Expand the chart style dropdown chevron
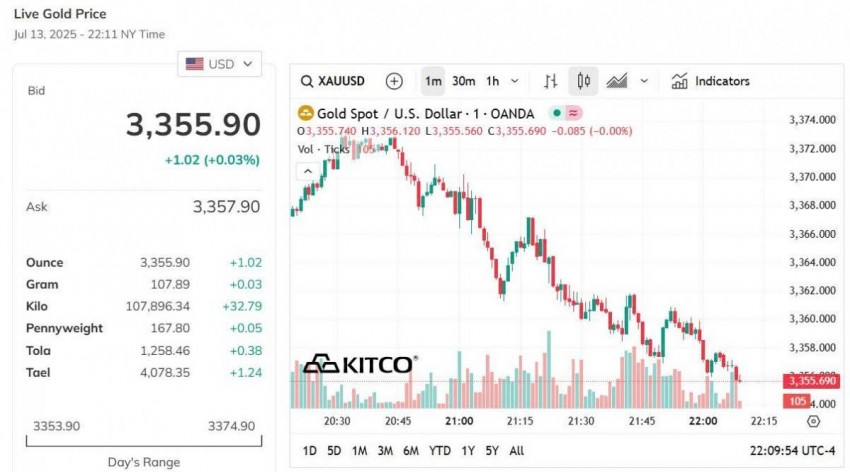850x472 pixels. (644, 81)
